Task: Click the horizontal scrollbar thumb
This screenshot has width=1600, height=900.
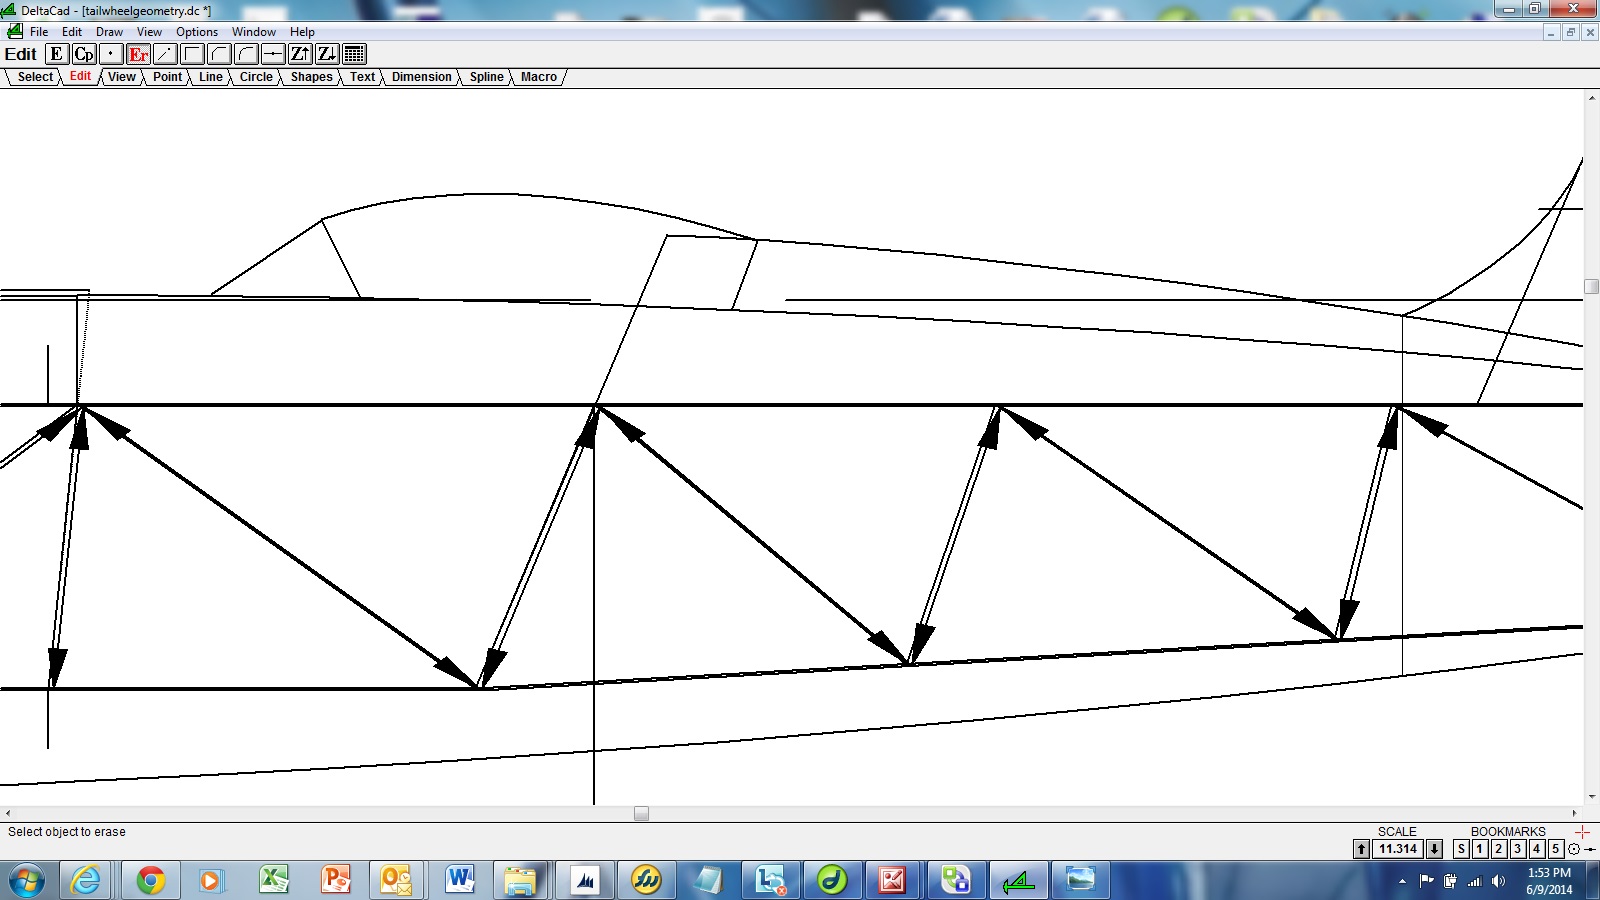Action: point(641,814)
